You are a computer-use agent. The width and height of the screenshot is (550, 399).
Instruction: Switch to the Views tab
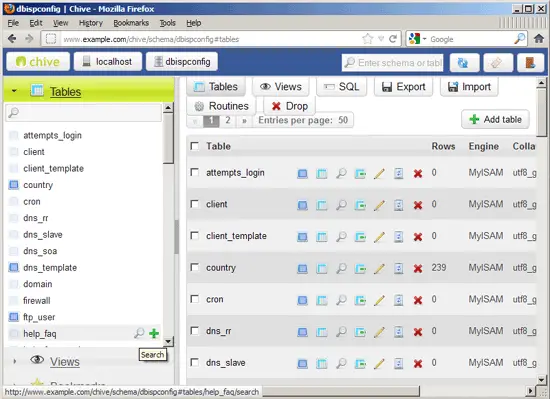(281, 87)
